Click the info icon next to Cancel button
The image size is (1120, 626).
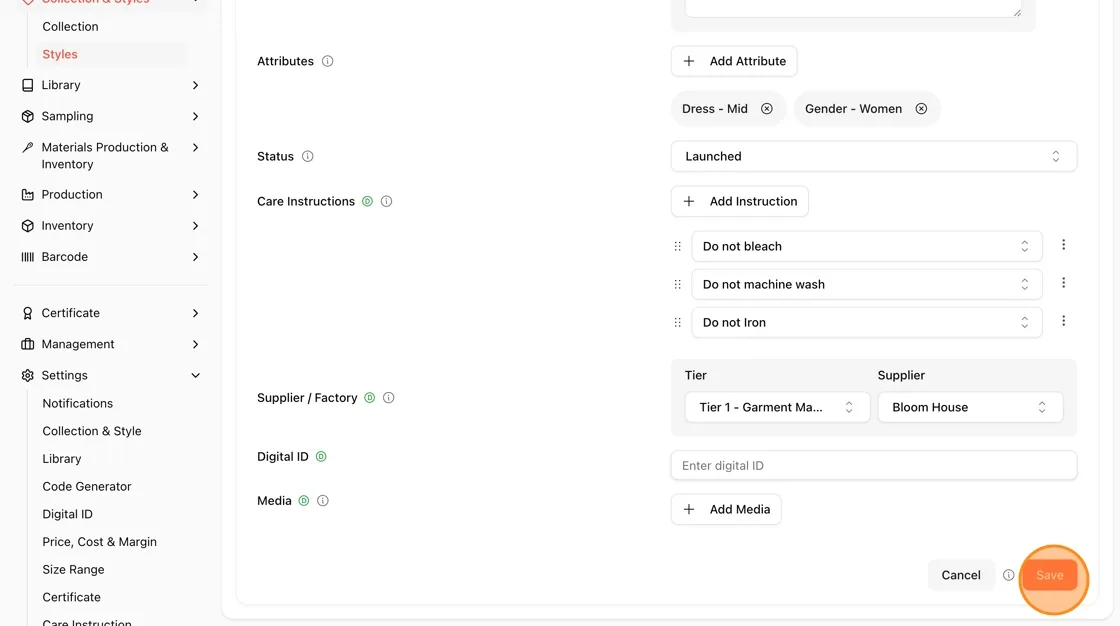coord(1009,575)
